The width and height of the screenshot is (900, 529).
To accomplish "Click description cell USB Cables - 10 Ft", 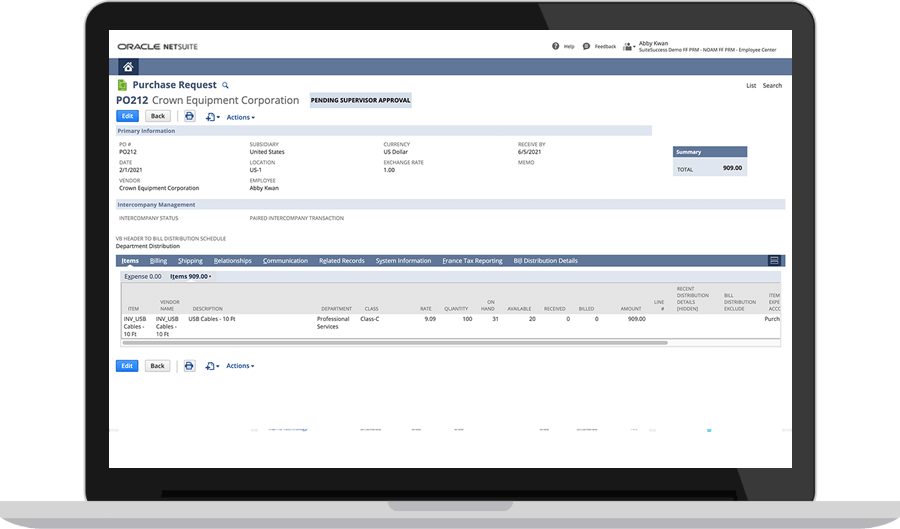I will pos(212,319).
